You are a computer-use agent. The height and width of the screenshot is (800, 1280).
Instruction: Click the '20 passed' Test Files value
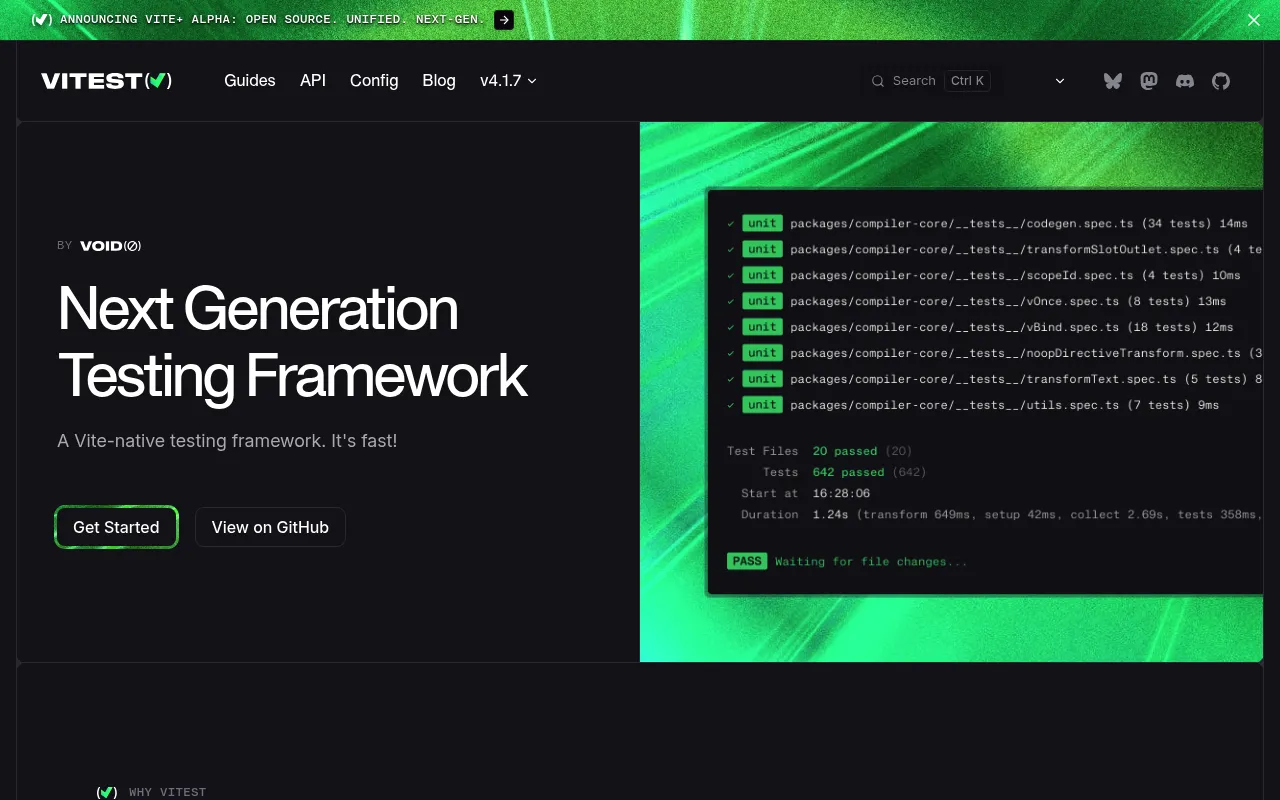point(845,451)
